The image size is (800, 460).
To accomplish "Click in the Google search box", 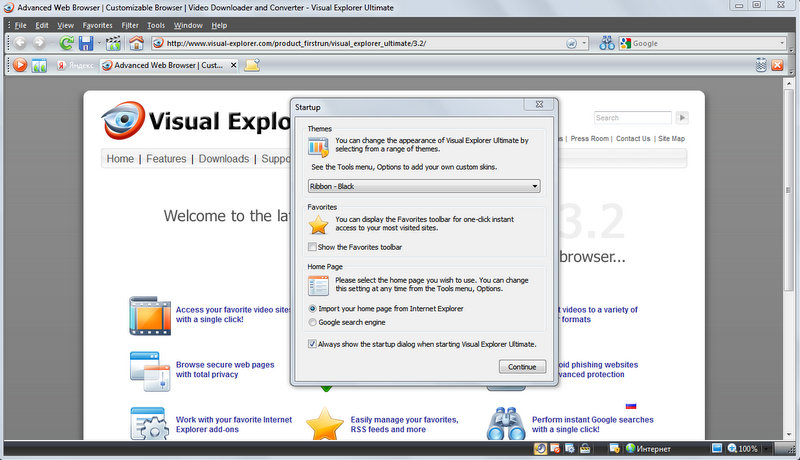I will (x=704, y=43).
